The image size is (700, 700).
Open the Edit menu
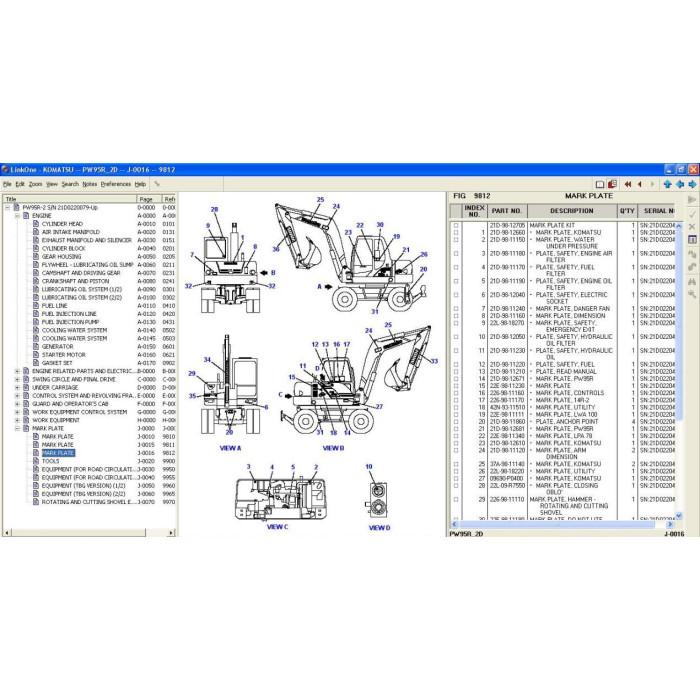(x=20, y=184)
